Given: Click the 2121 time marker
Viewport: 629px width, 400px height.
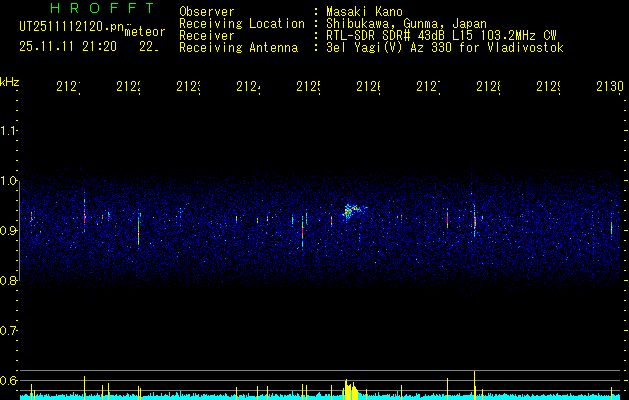Looking at the screenshot, I should coord(69,87).
